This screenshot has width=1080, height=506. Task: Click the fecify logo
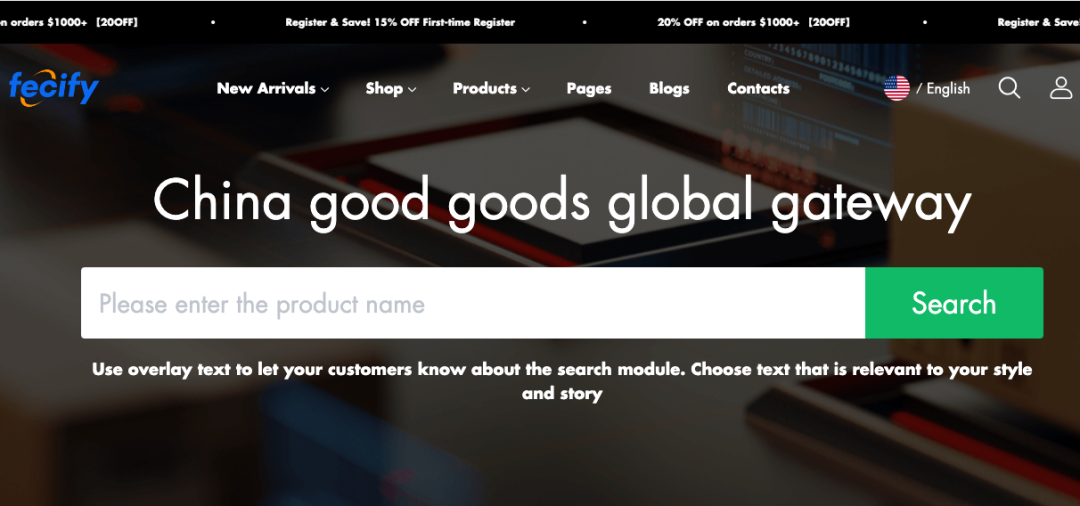tap(54, 88)
